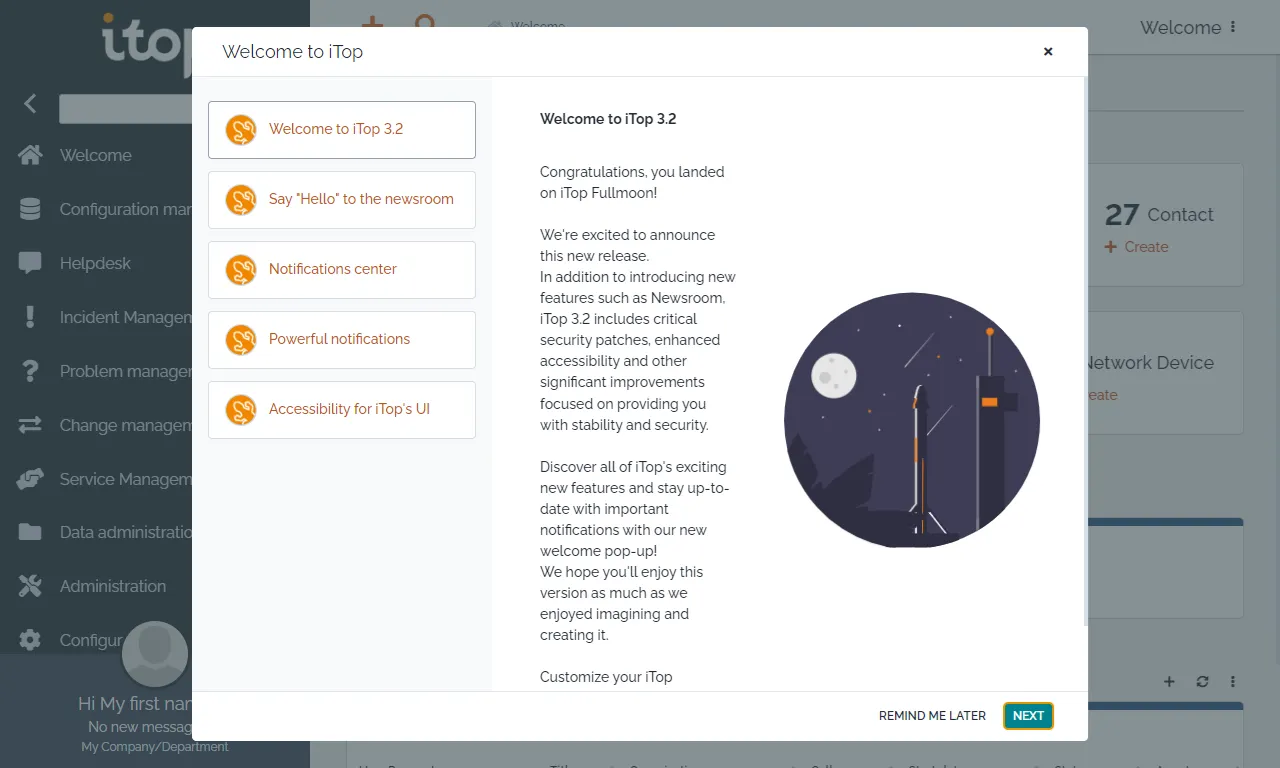Click the 'Welcome to iTop 3.2' bold heading
The image size is (1280, 768).
608,118
